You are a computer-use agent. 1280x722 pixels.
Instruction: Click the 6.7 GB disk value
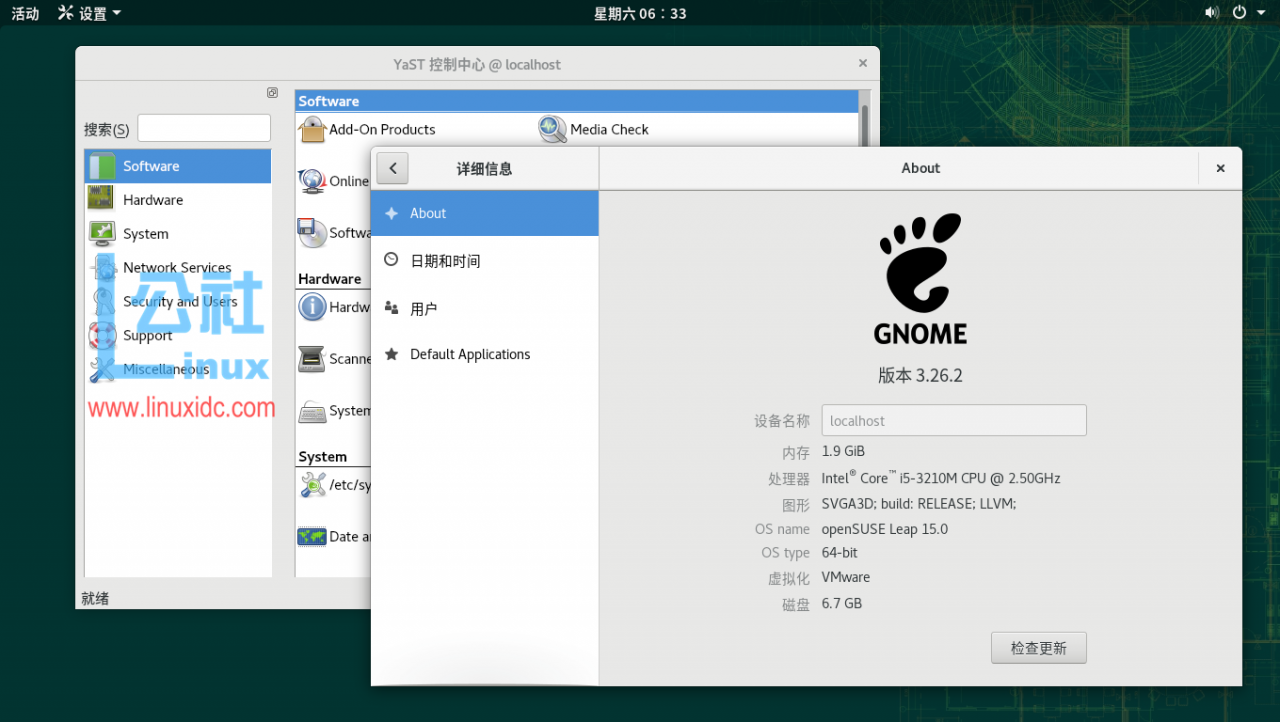pyautogui.click(x=842, y=604)
